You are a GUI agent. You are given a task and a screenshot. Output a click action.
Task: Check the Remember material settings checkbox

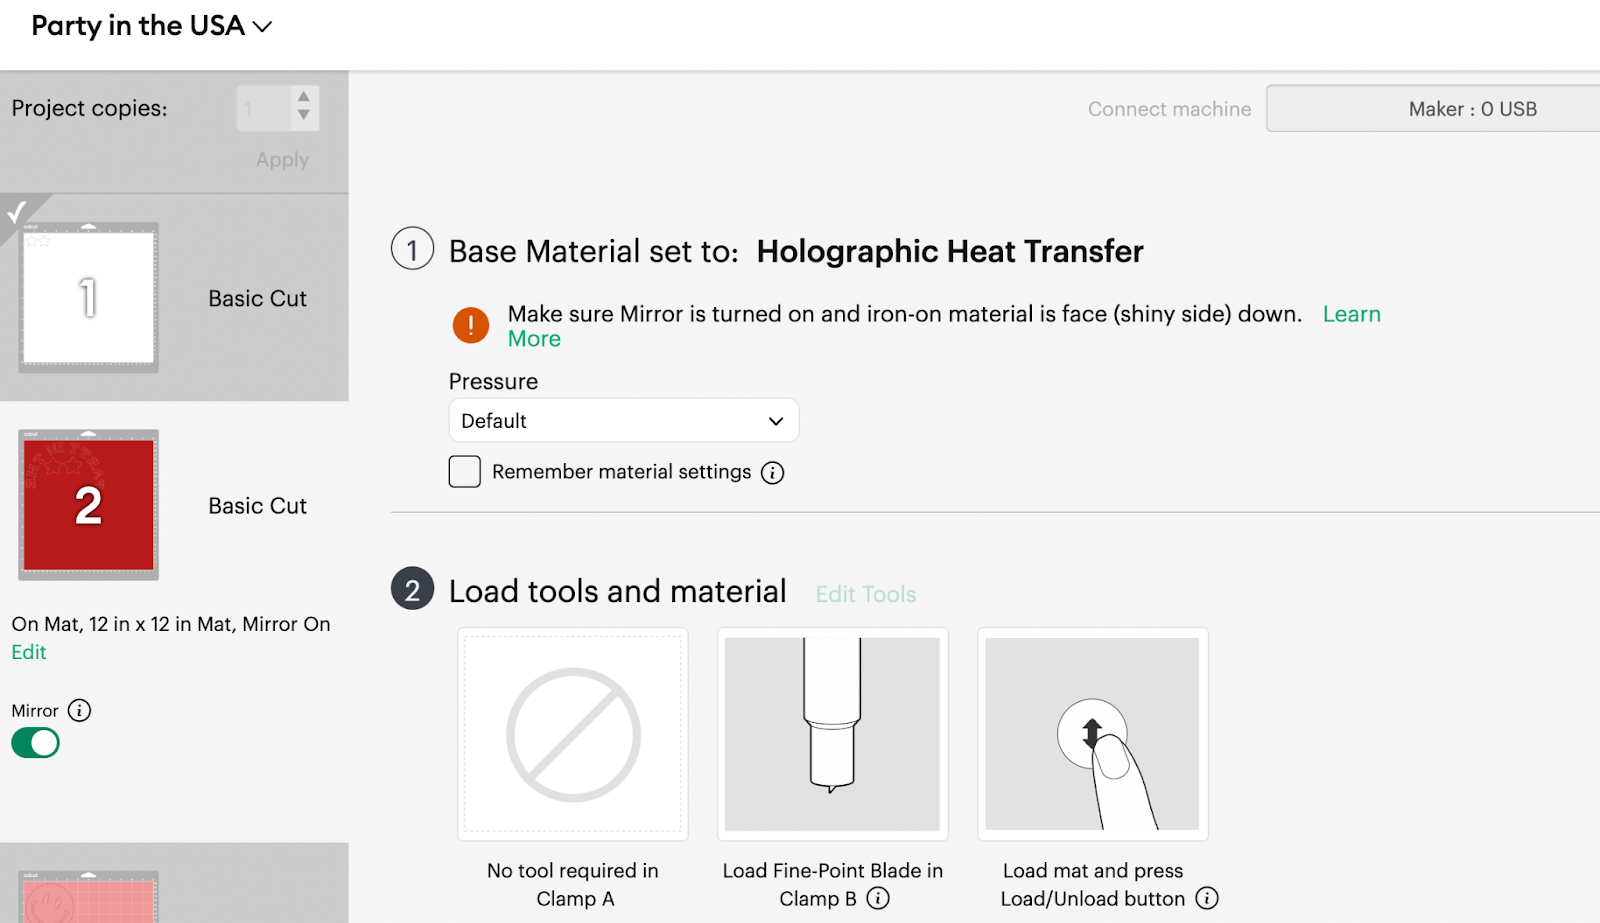(465, 472)
